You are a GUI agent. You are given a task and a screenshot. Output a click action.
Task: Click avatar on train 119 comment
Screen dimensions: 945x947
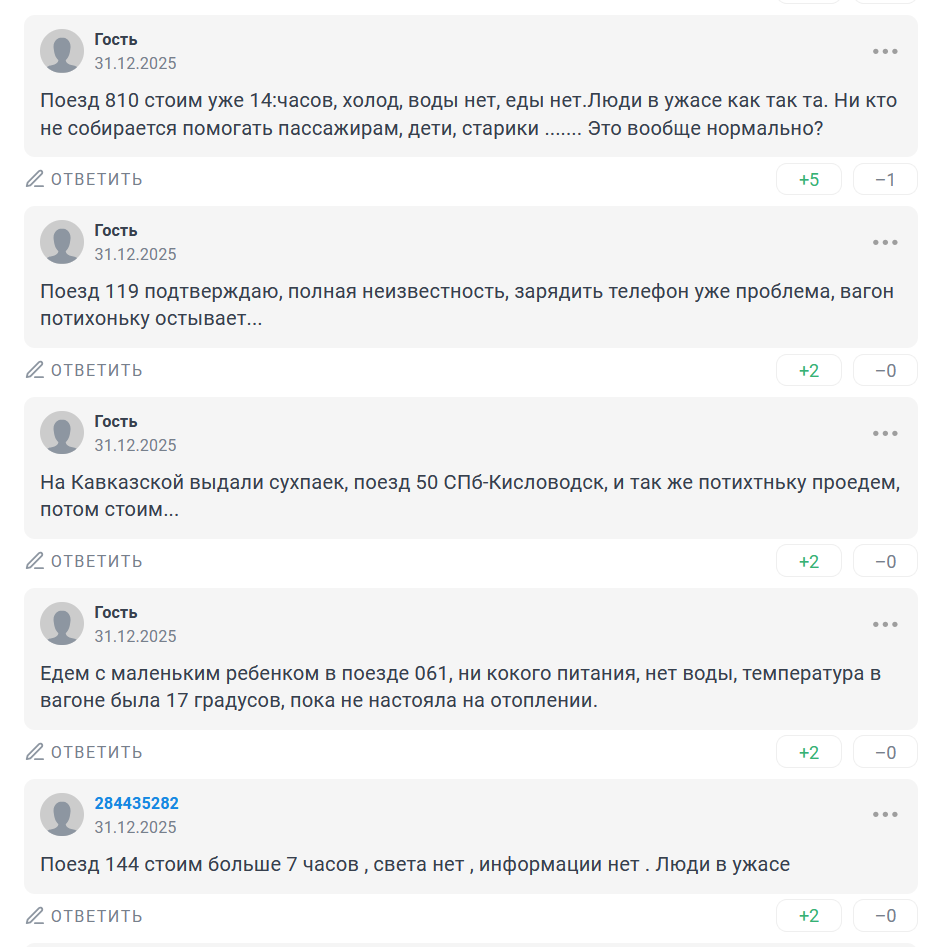62,242
